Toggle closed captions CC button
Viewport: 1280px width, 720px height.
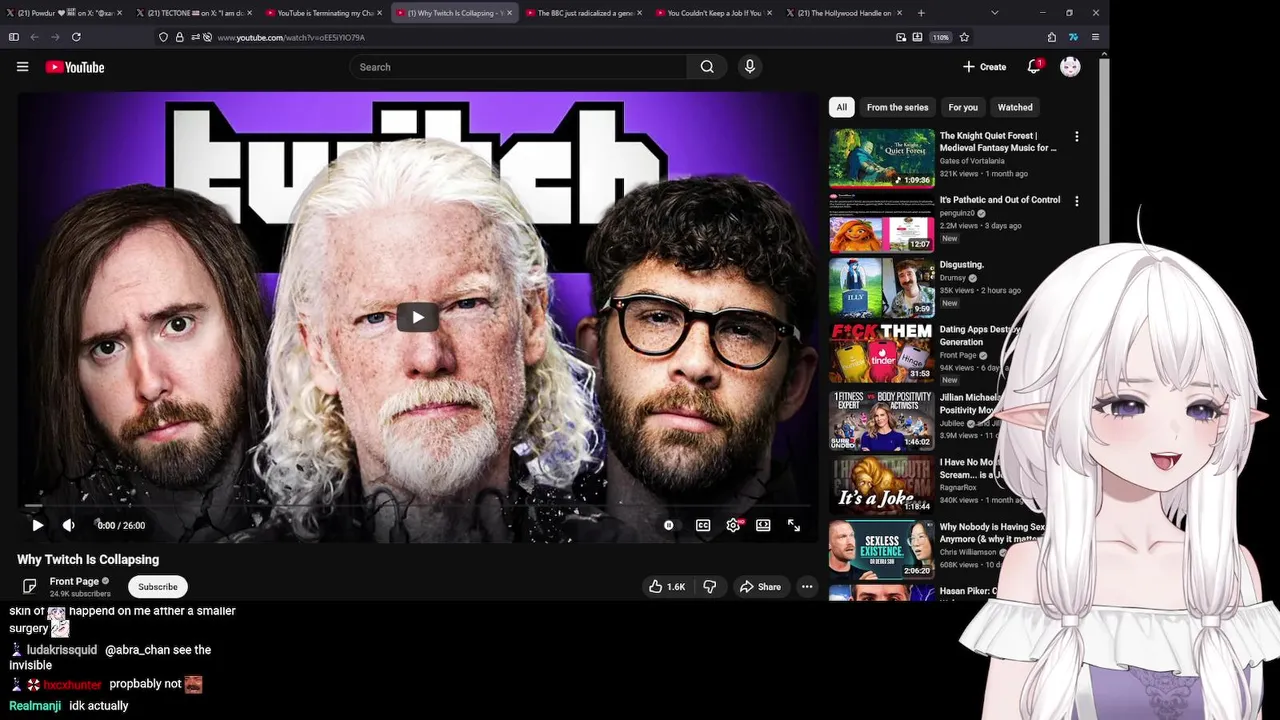click(703, 525)
